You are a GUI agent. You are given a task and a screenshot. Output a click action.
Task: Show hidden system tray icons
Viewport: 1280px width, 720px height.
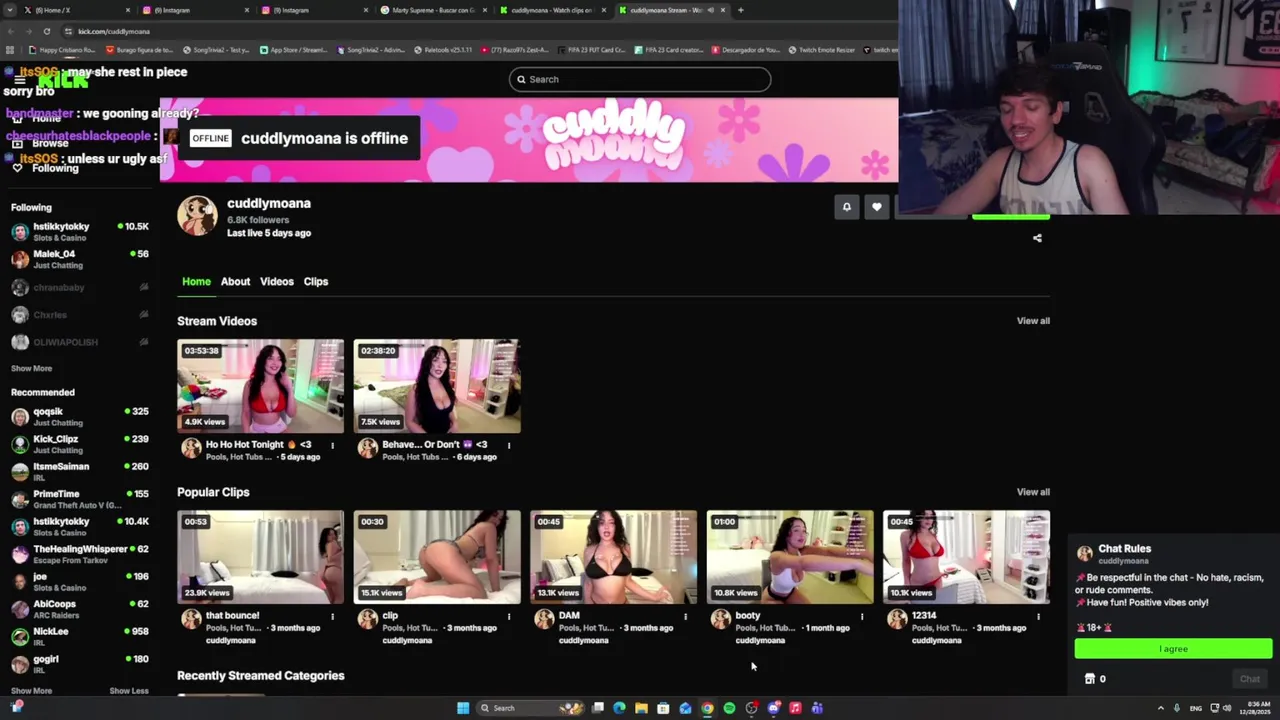(1161, 708)
